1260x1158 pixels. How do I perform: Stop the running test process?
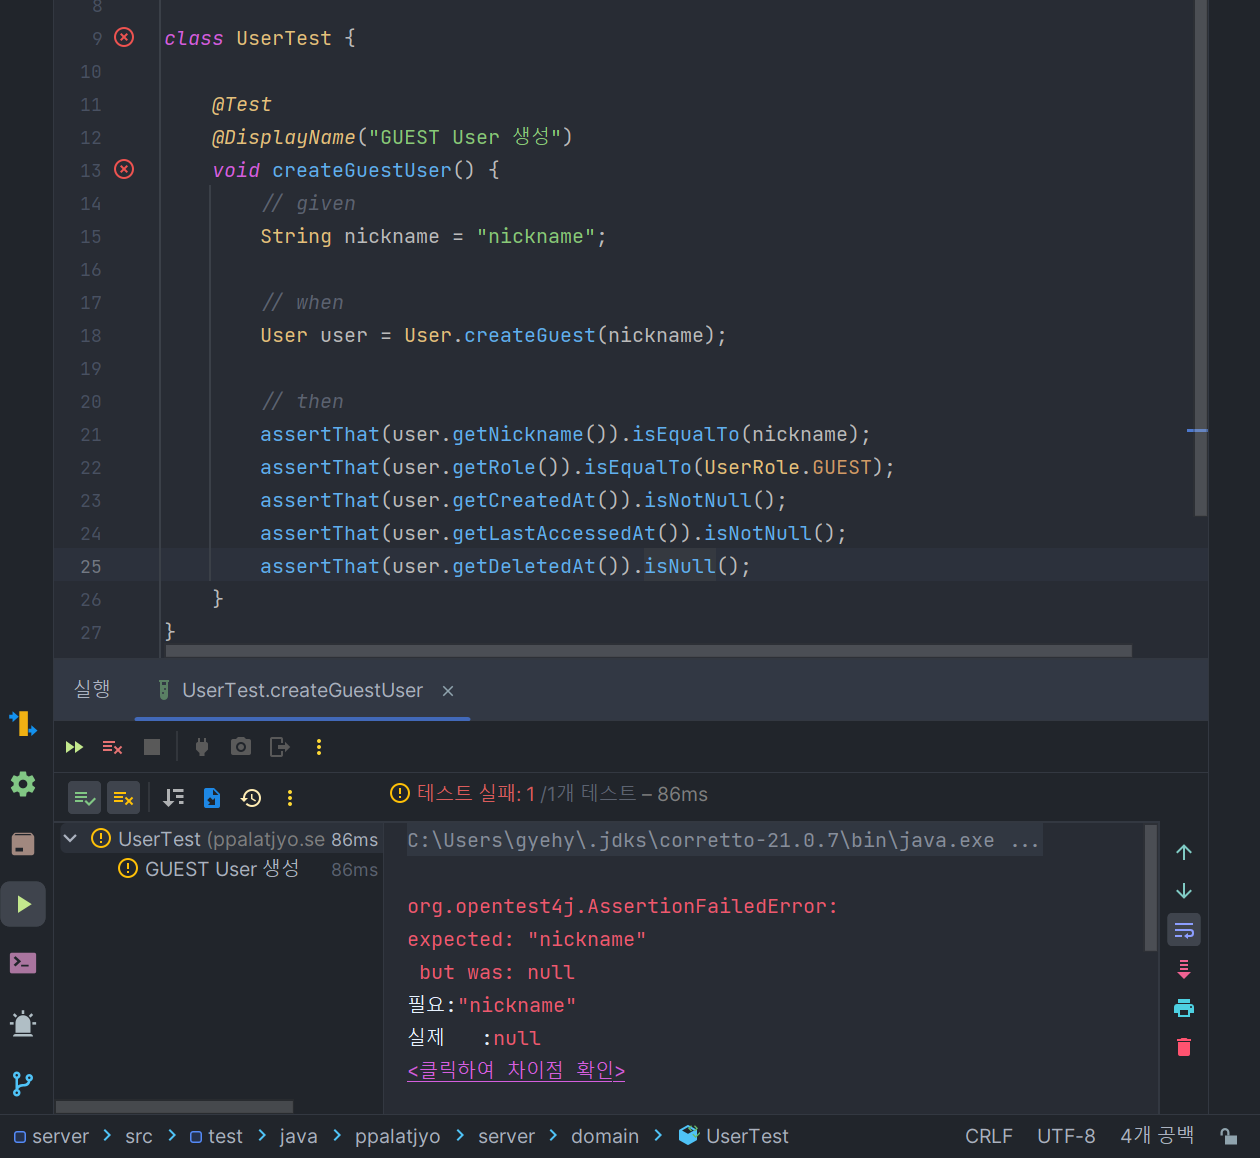pos(151,747)
